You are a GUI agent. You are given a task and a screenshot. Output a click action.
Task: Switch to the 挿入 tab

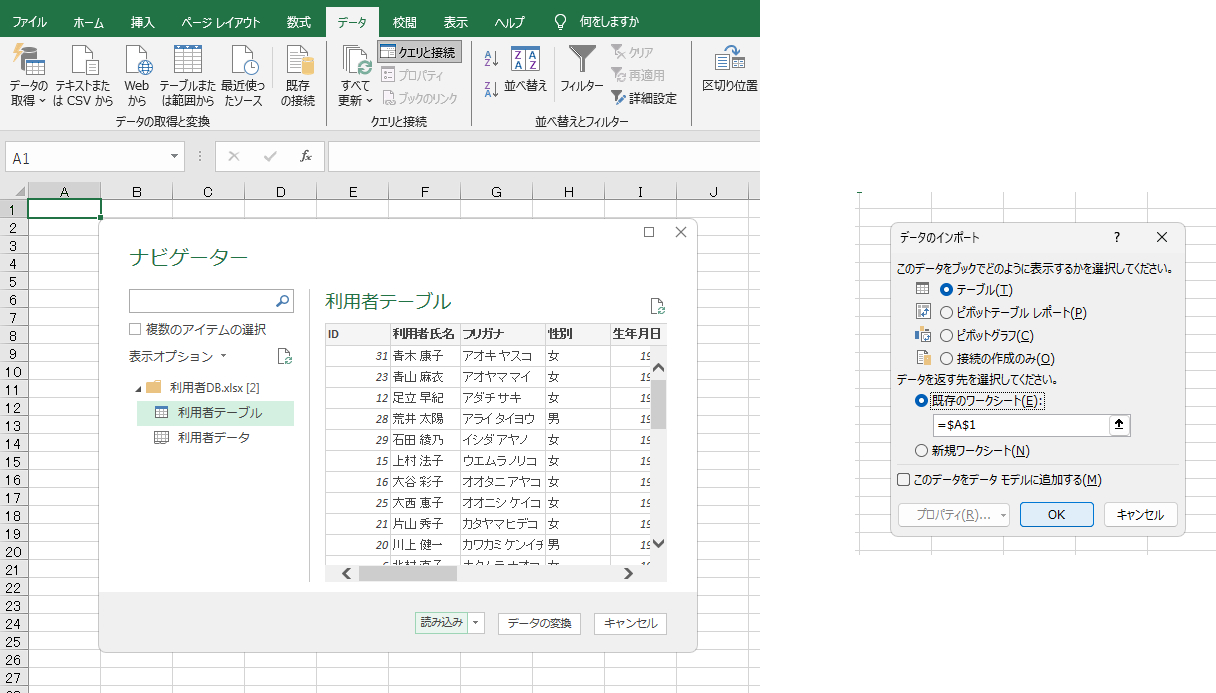coord(143,22)
